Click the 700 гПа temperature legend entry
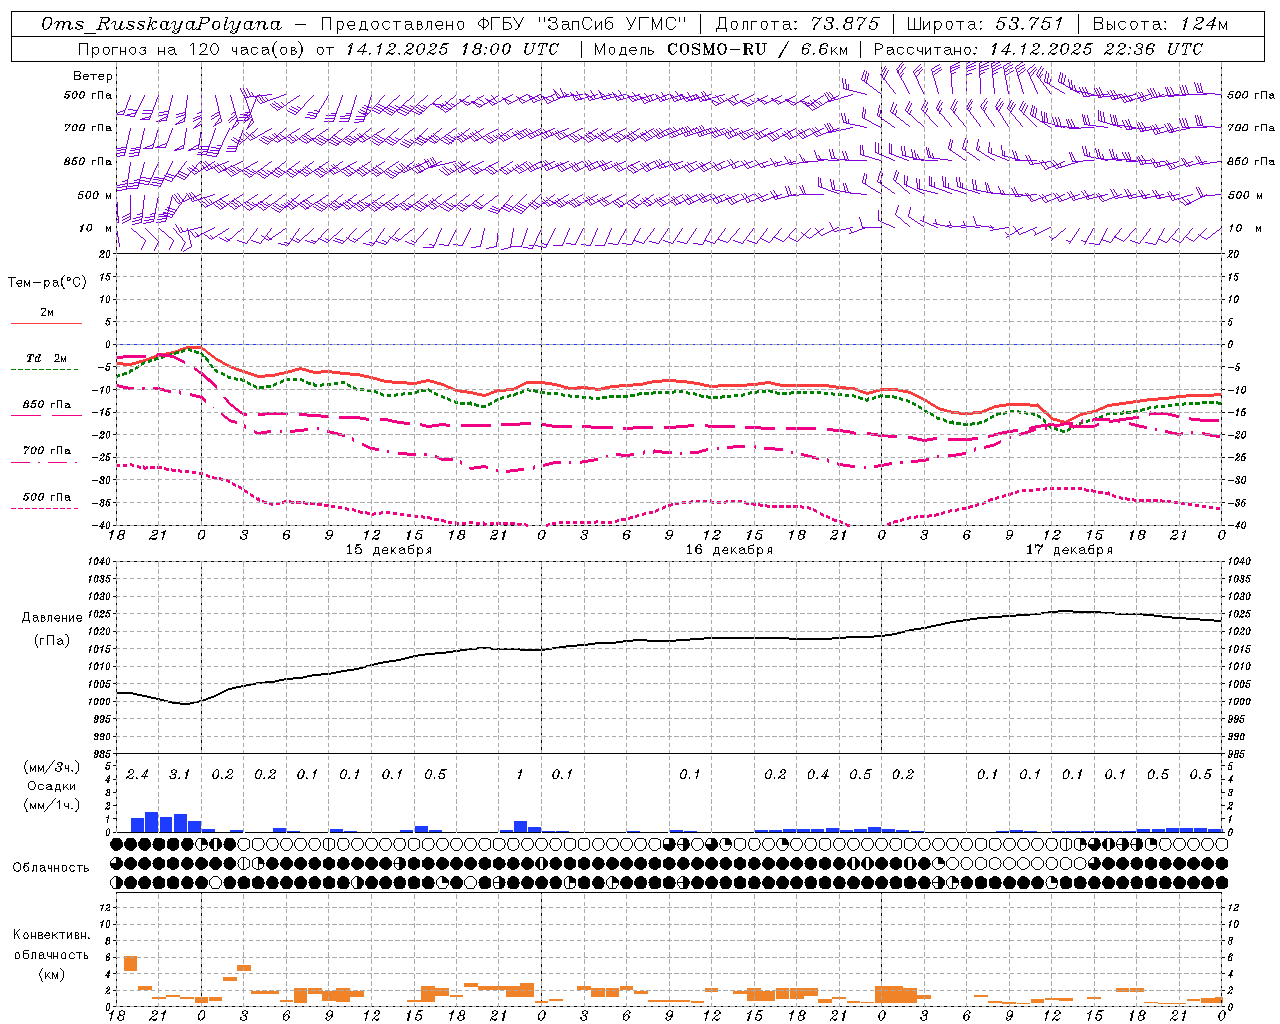Viewport: 1280px width, 1024px height. pyautogui.click(x=47, y=451)
